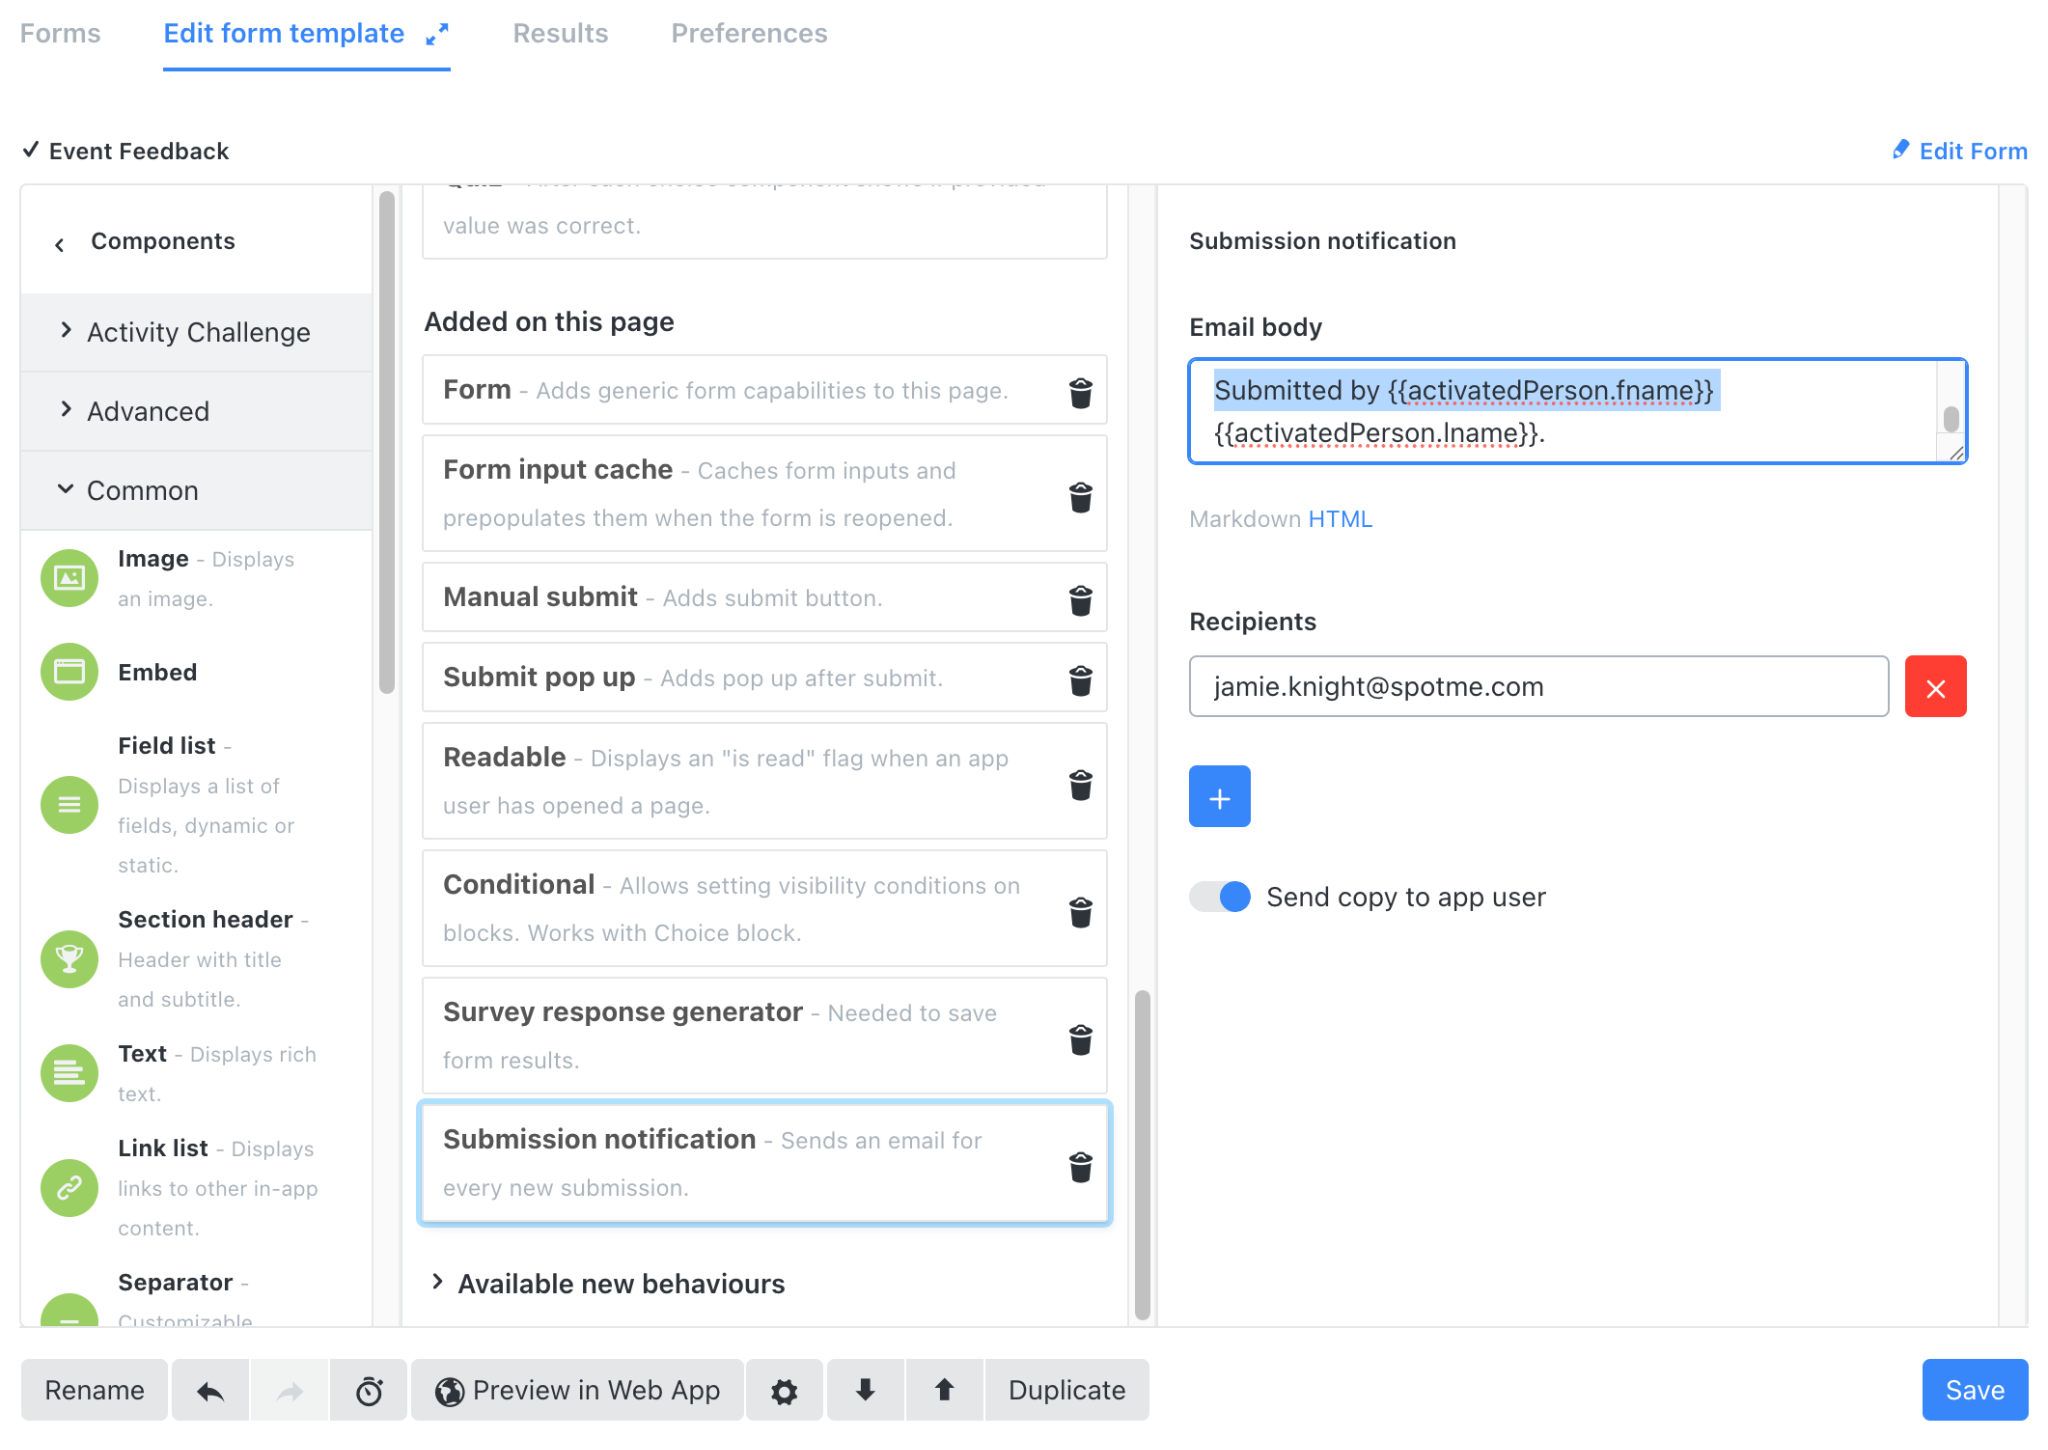Click the download arrow button
Screen dimensions: 2048x1450
[x=865, y=1389]
